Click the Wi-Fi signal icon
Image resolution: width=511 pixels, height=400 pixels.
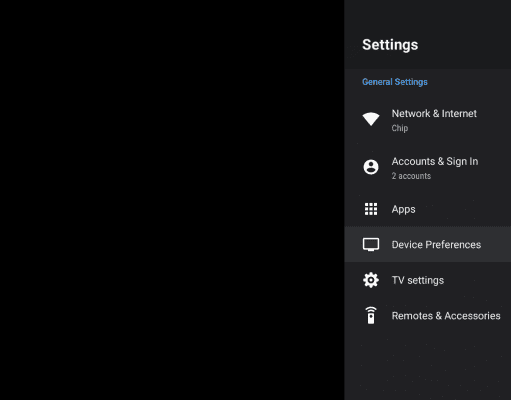371,119
